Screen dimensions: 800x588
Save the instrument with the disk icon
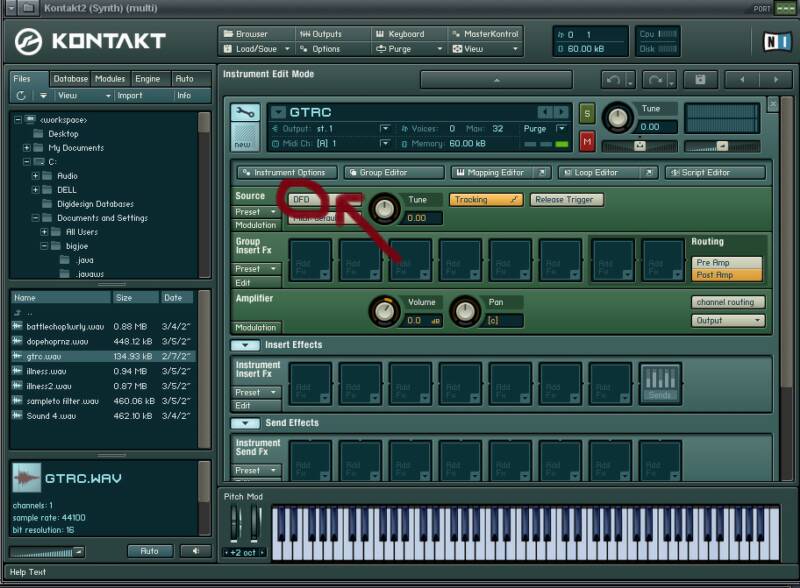pos(700,80)
